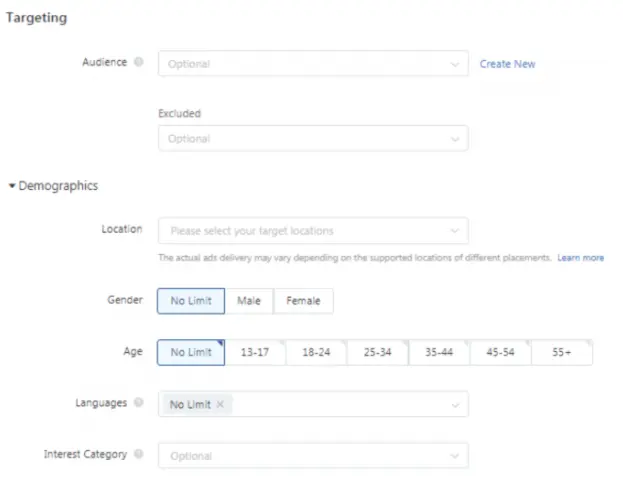Enable the 35-44 age bracket

(x=439, y=352)
